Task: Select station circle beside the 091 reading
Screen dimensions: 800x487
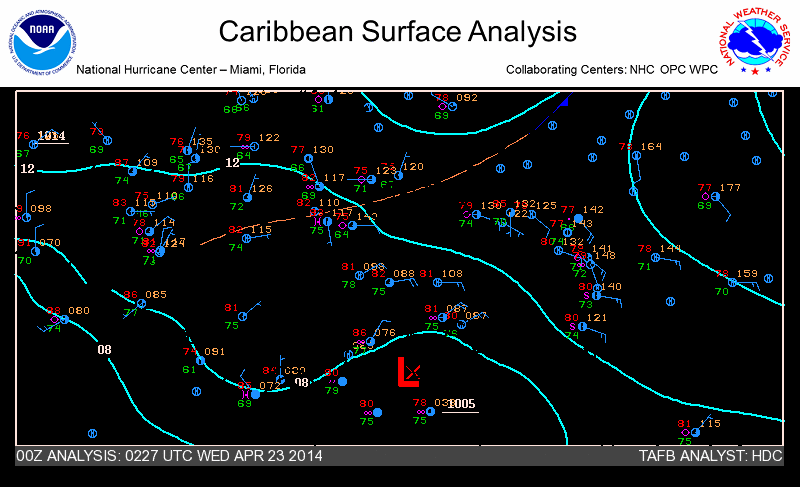Action: [201, 361]
